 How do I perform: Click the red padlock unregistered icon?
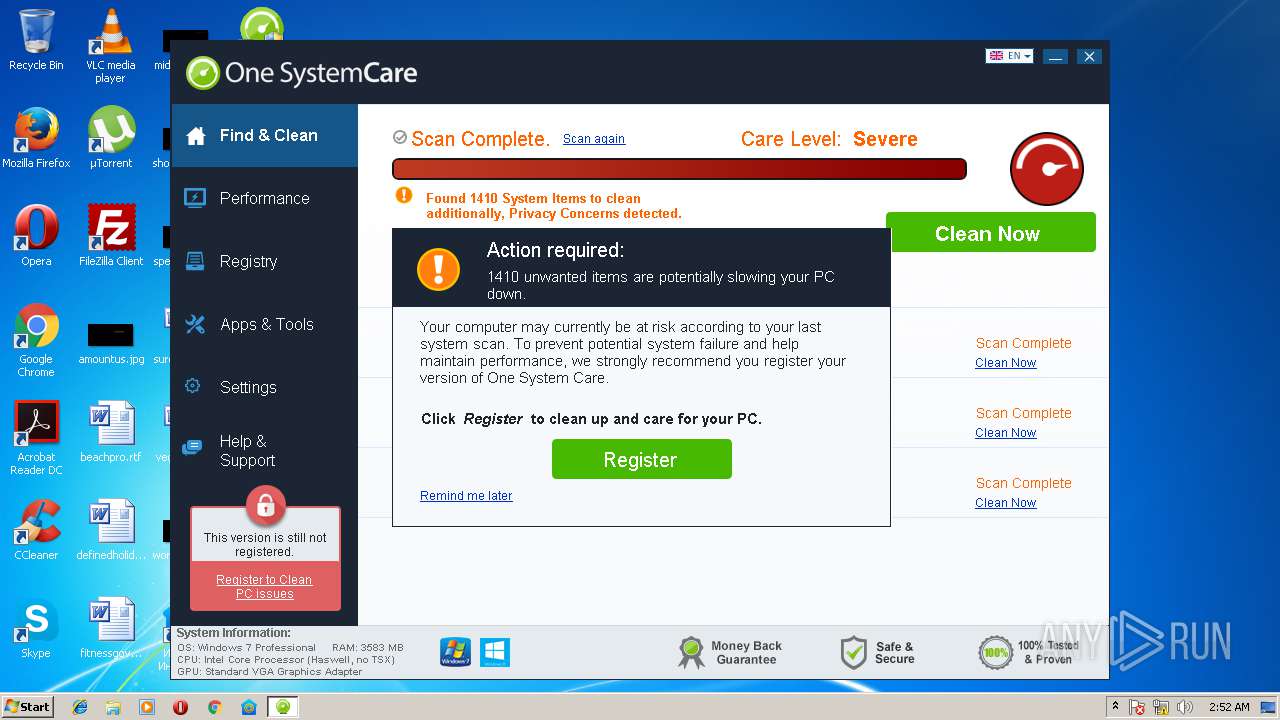point(265,506)
